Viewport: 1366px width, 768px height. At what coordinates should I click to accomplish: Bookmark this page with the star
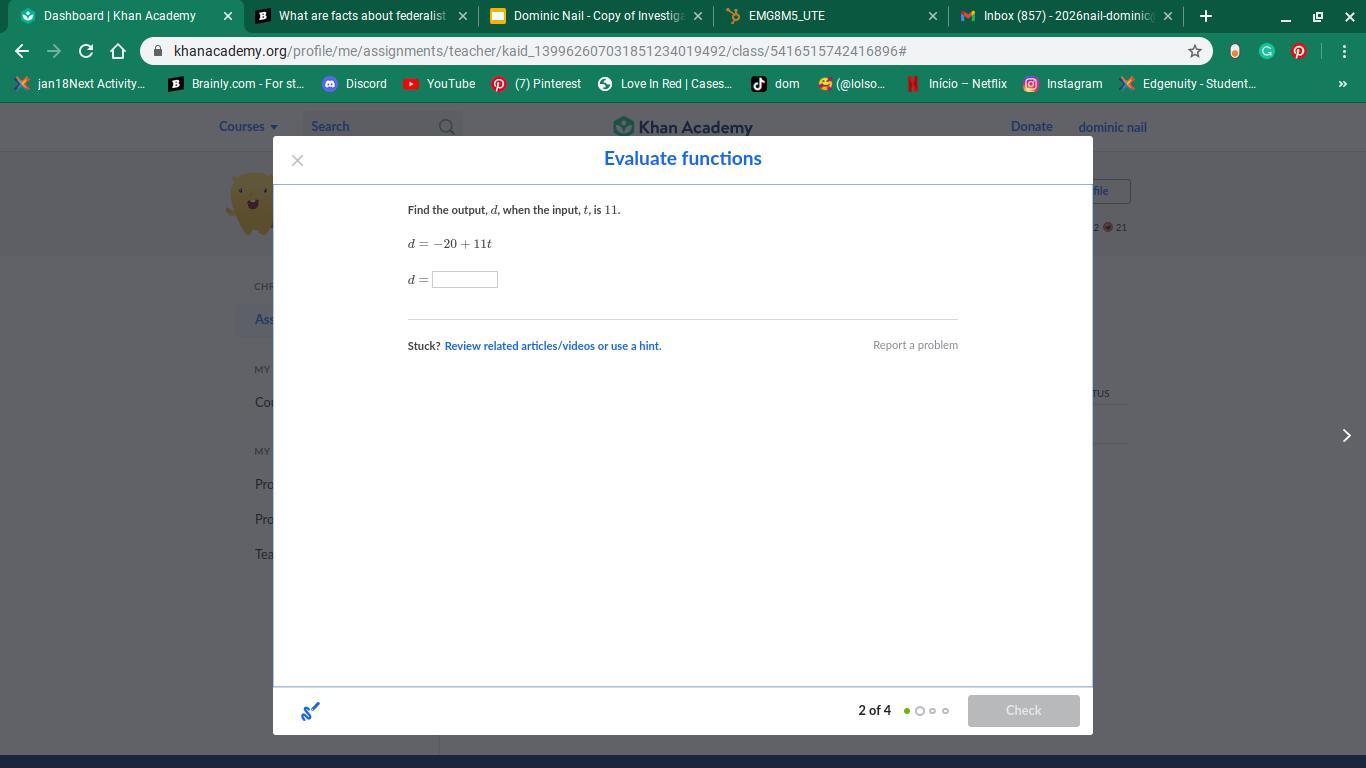coord(1194,51)
